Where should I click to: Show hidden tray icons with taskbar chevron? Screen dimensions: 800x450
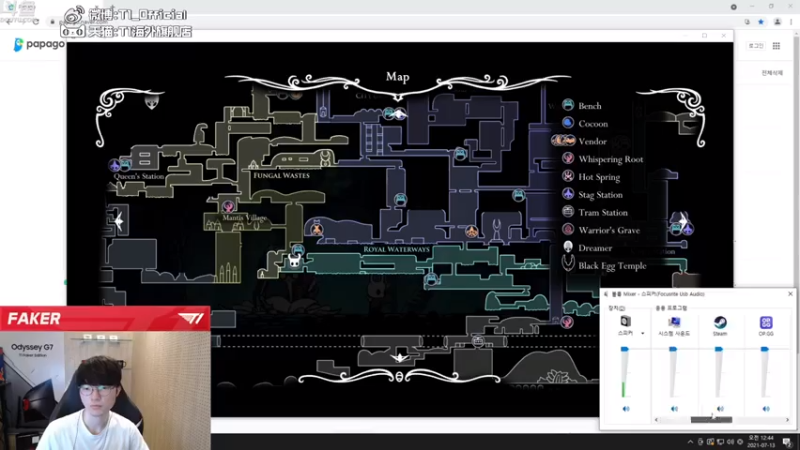click(x=690, y=442)
